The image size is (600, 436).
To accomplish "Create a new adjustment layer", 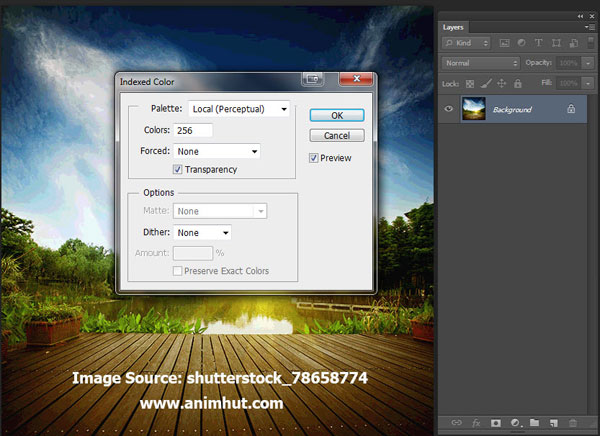I will tap(514, 423).
